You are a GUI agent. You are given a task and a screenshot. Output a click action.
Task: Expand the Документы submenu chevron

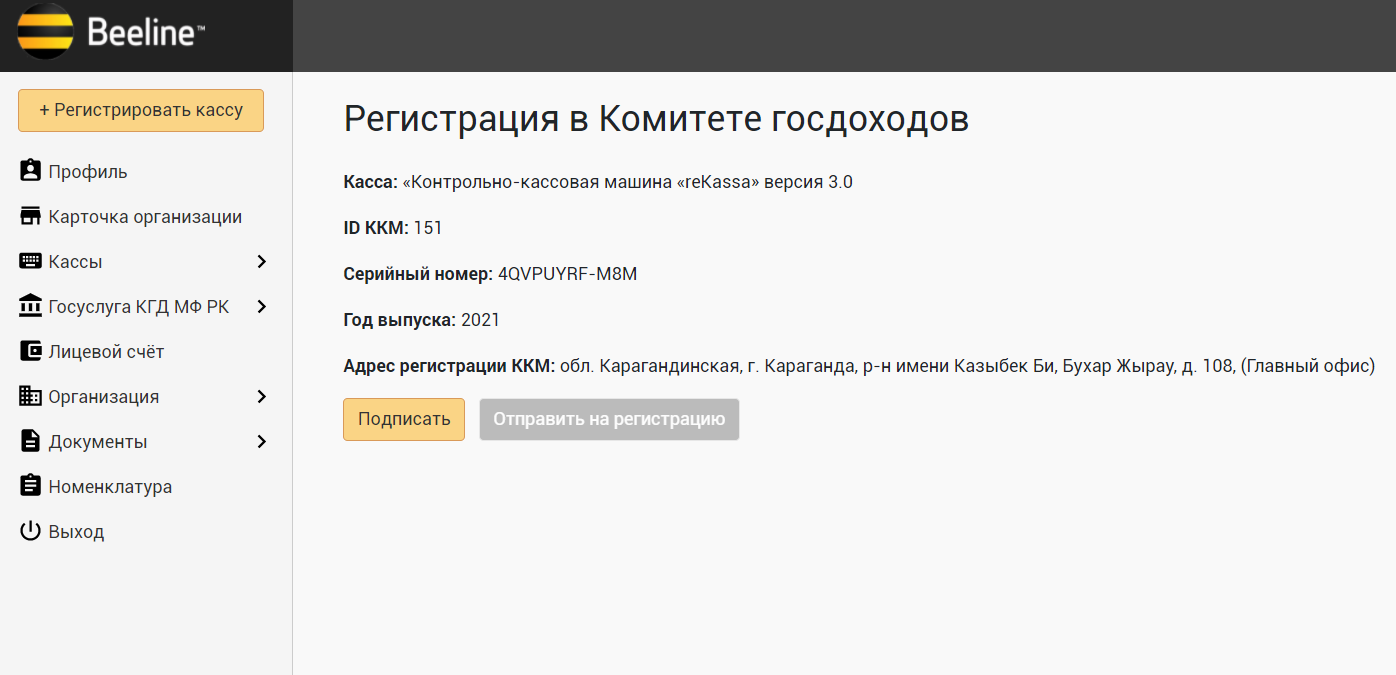coord(262,441)
